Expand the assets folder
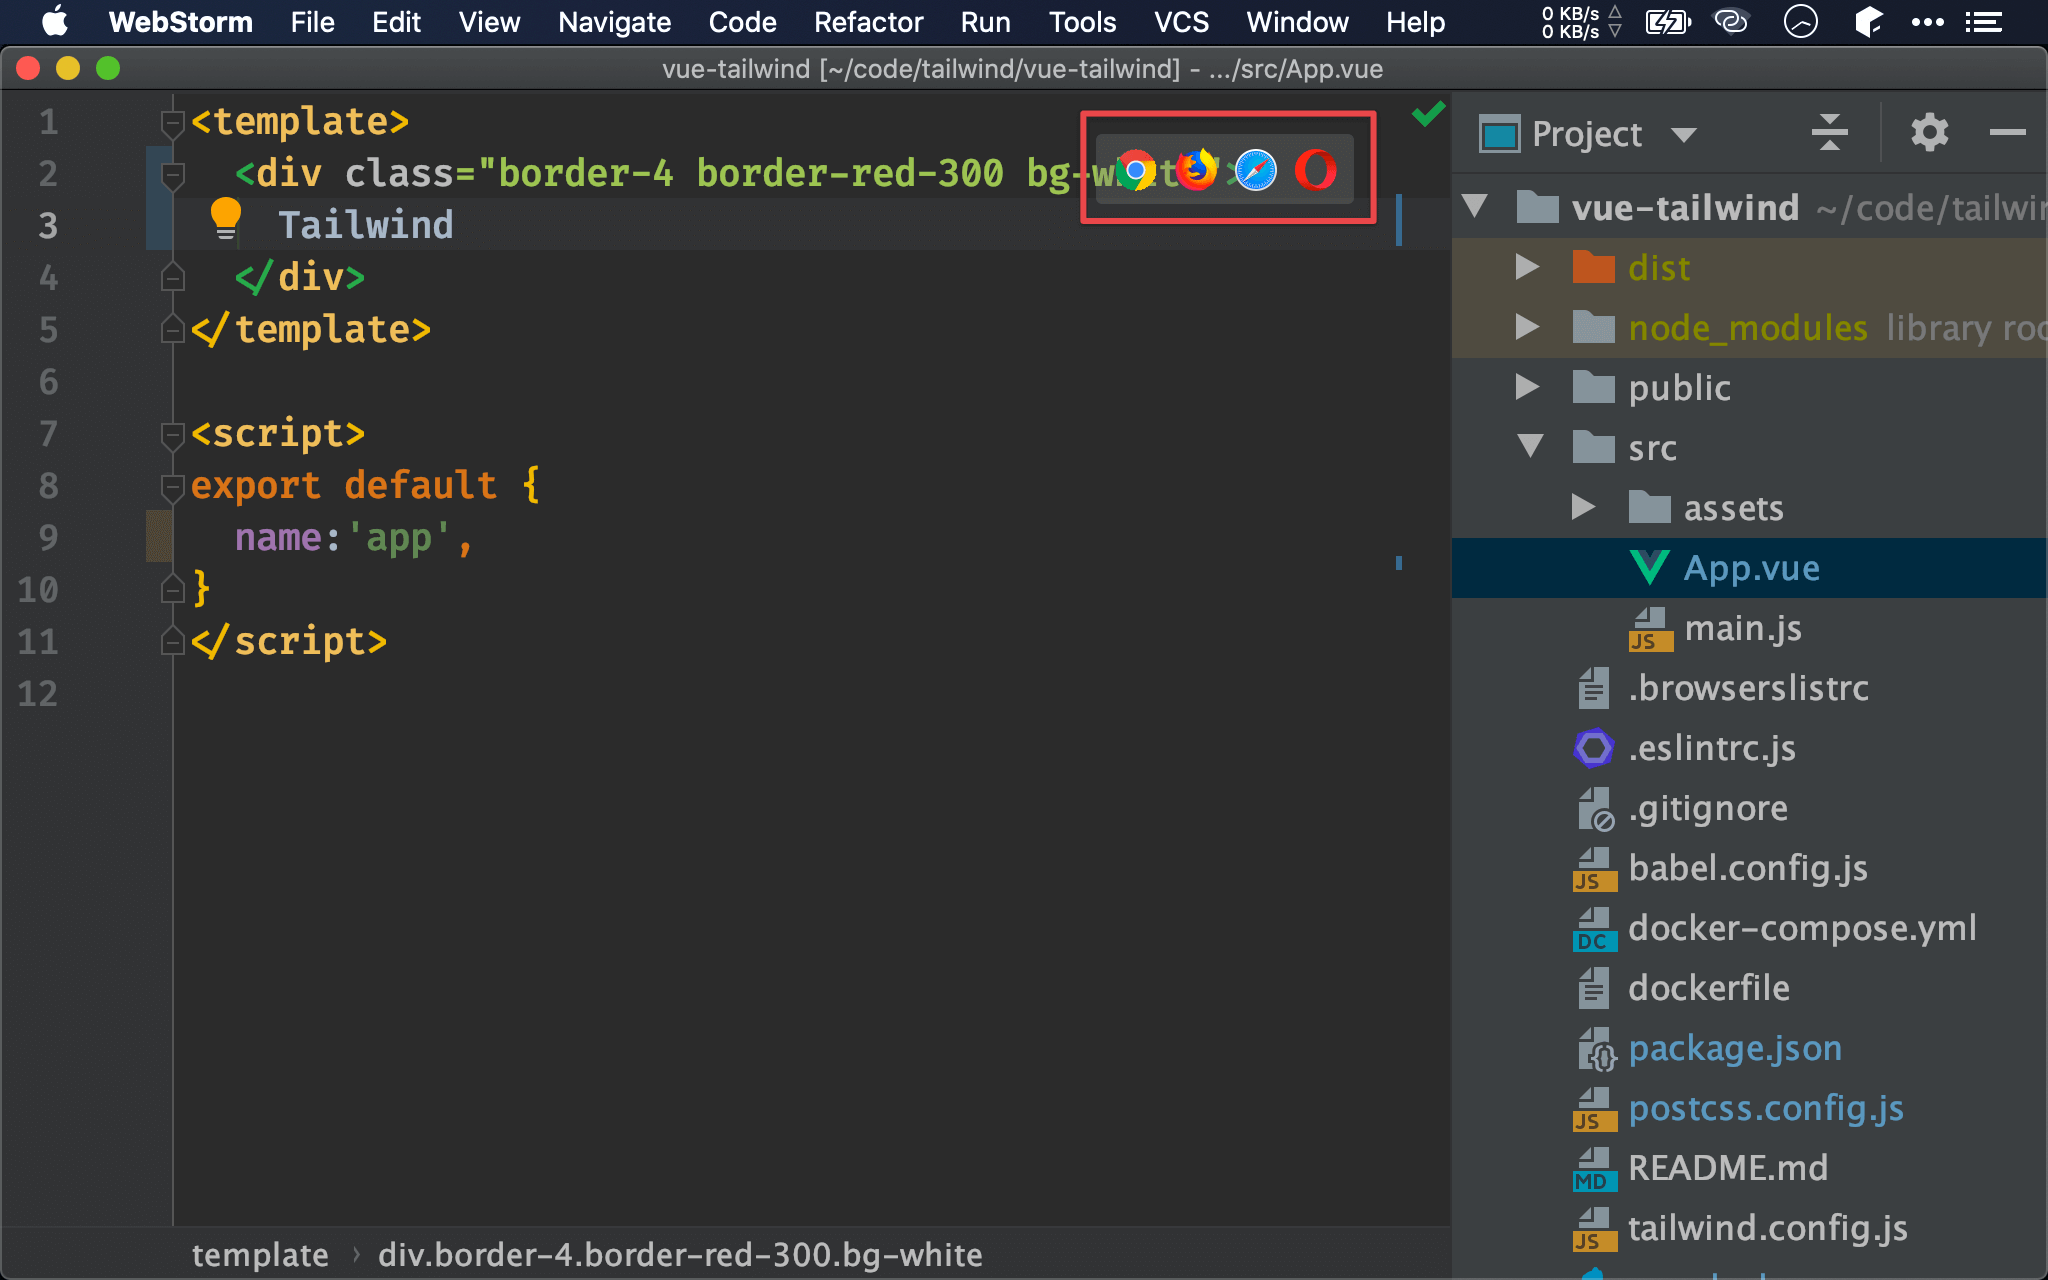 [1582, 507]
